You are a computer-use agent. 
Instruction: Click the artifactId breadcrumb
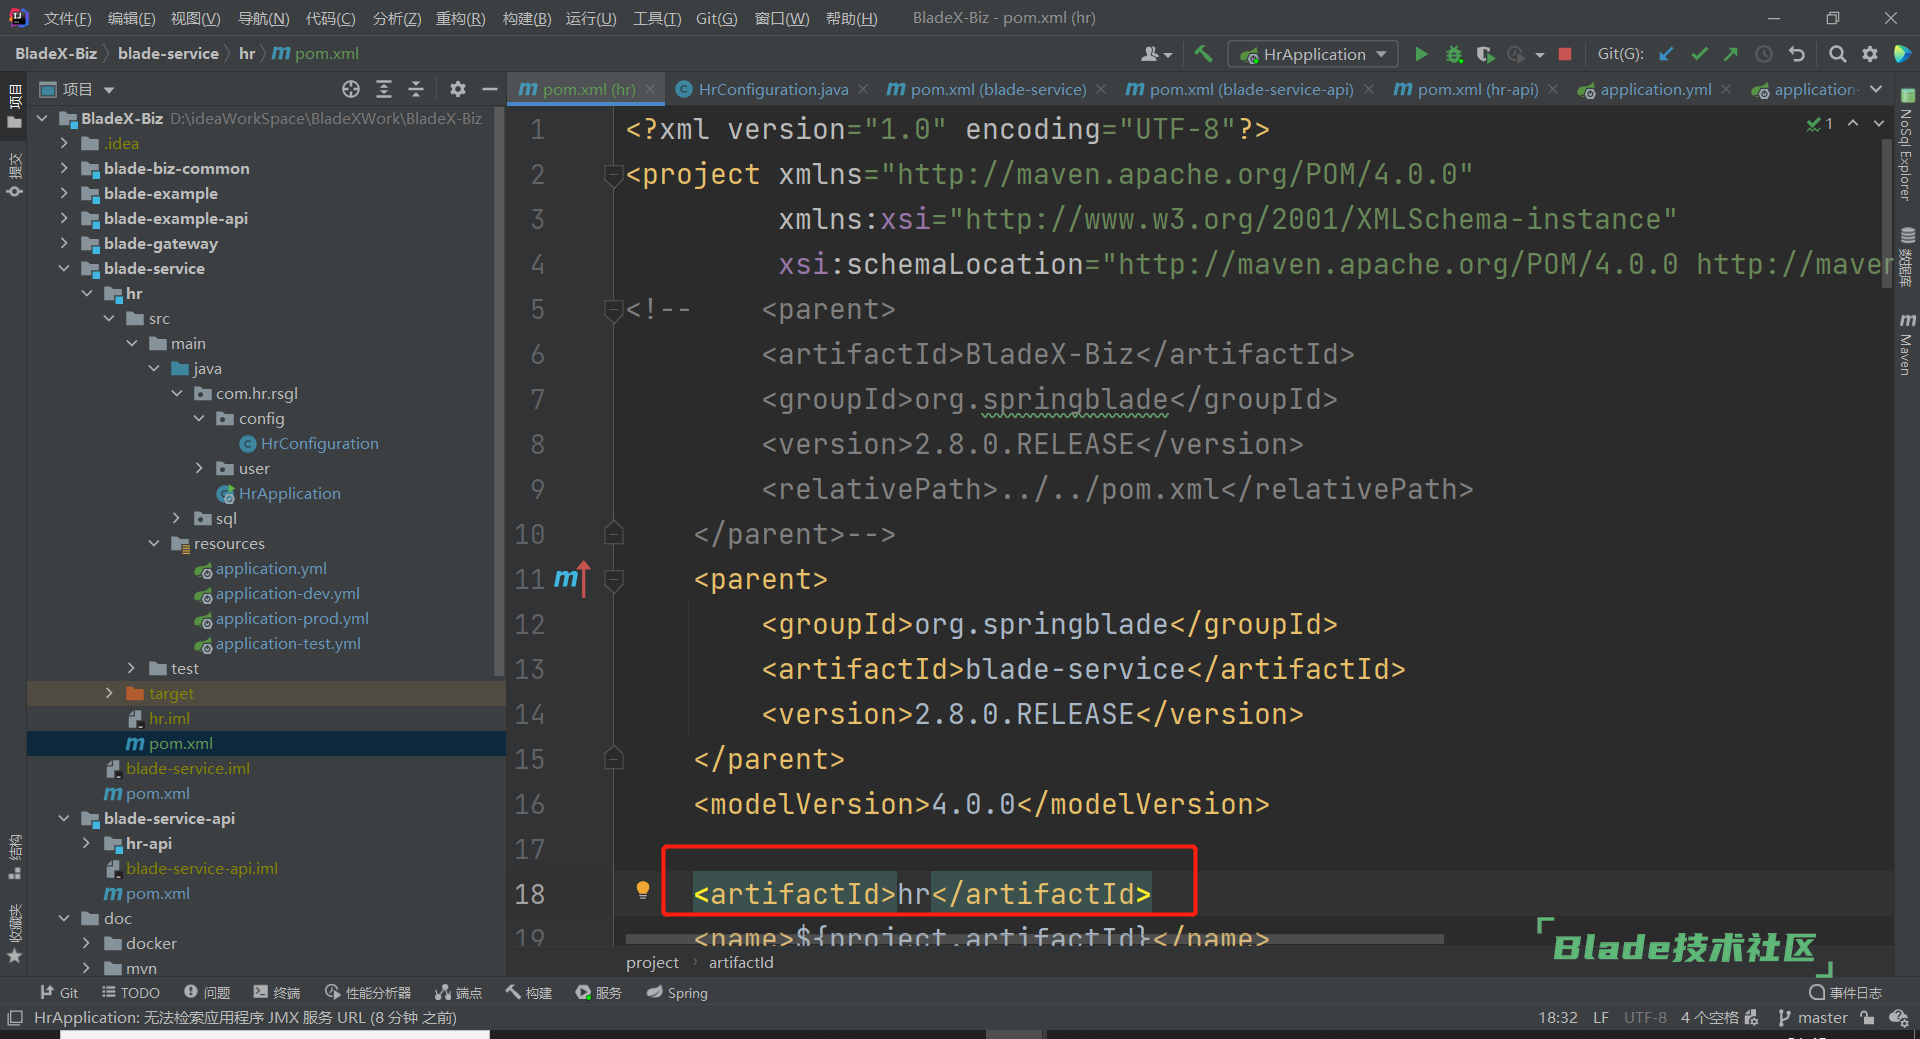[741, 962]
